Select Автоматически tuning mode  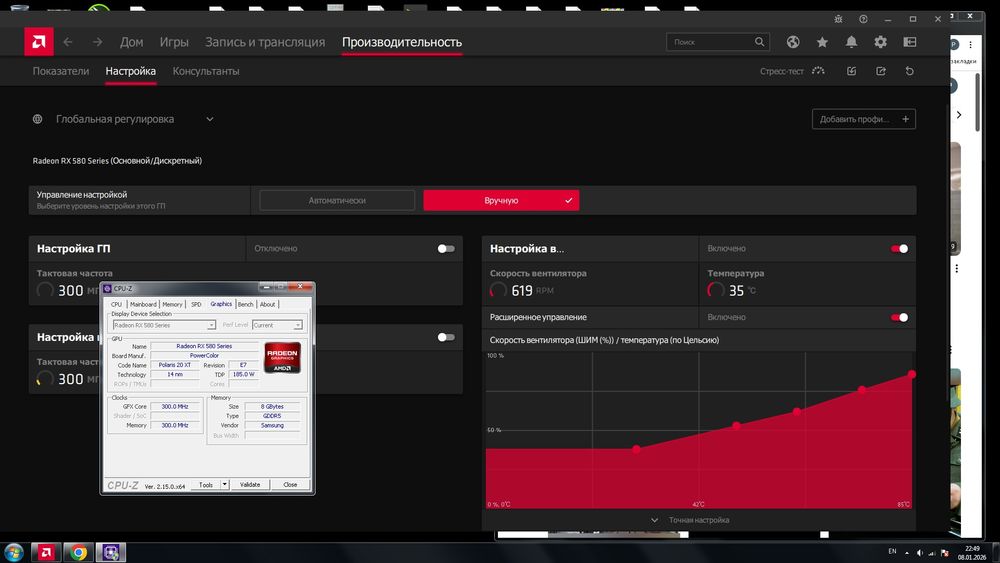coord(337,200)
